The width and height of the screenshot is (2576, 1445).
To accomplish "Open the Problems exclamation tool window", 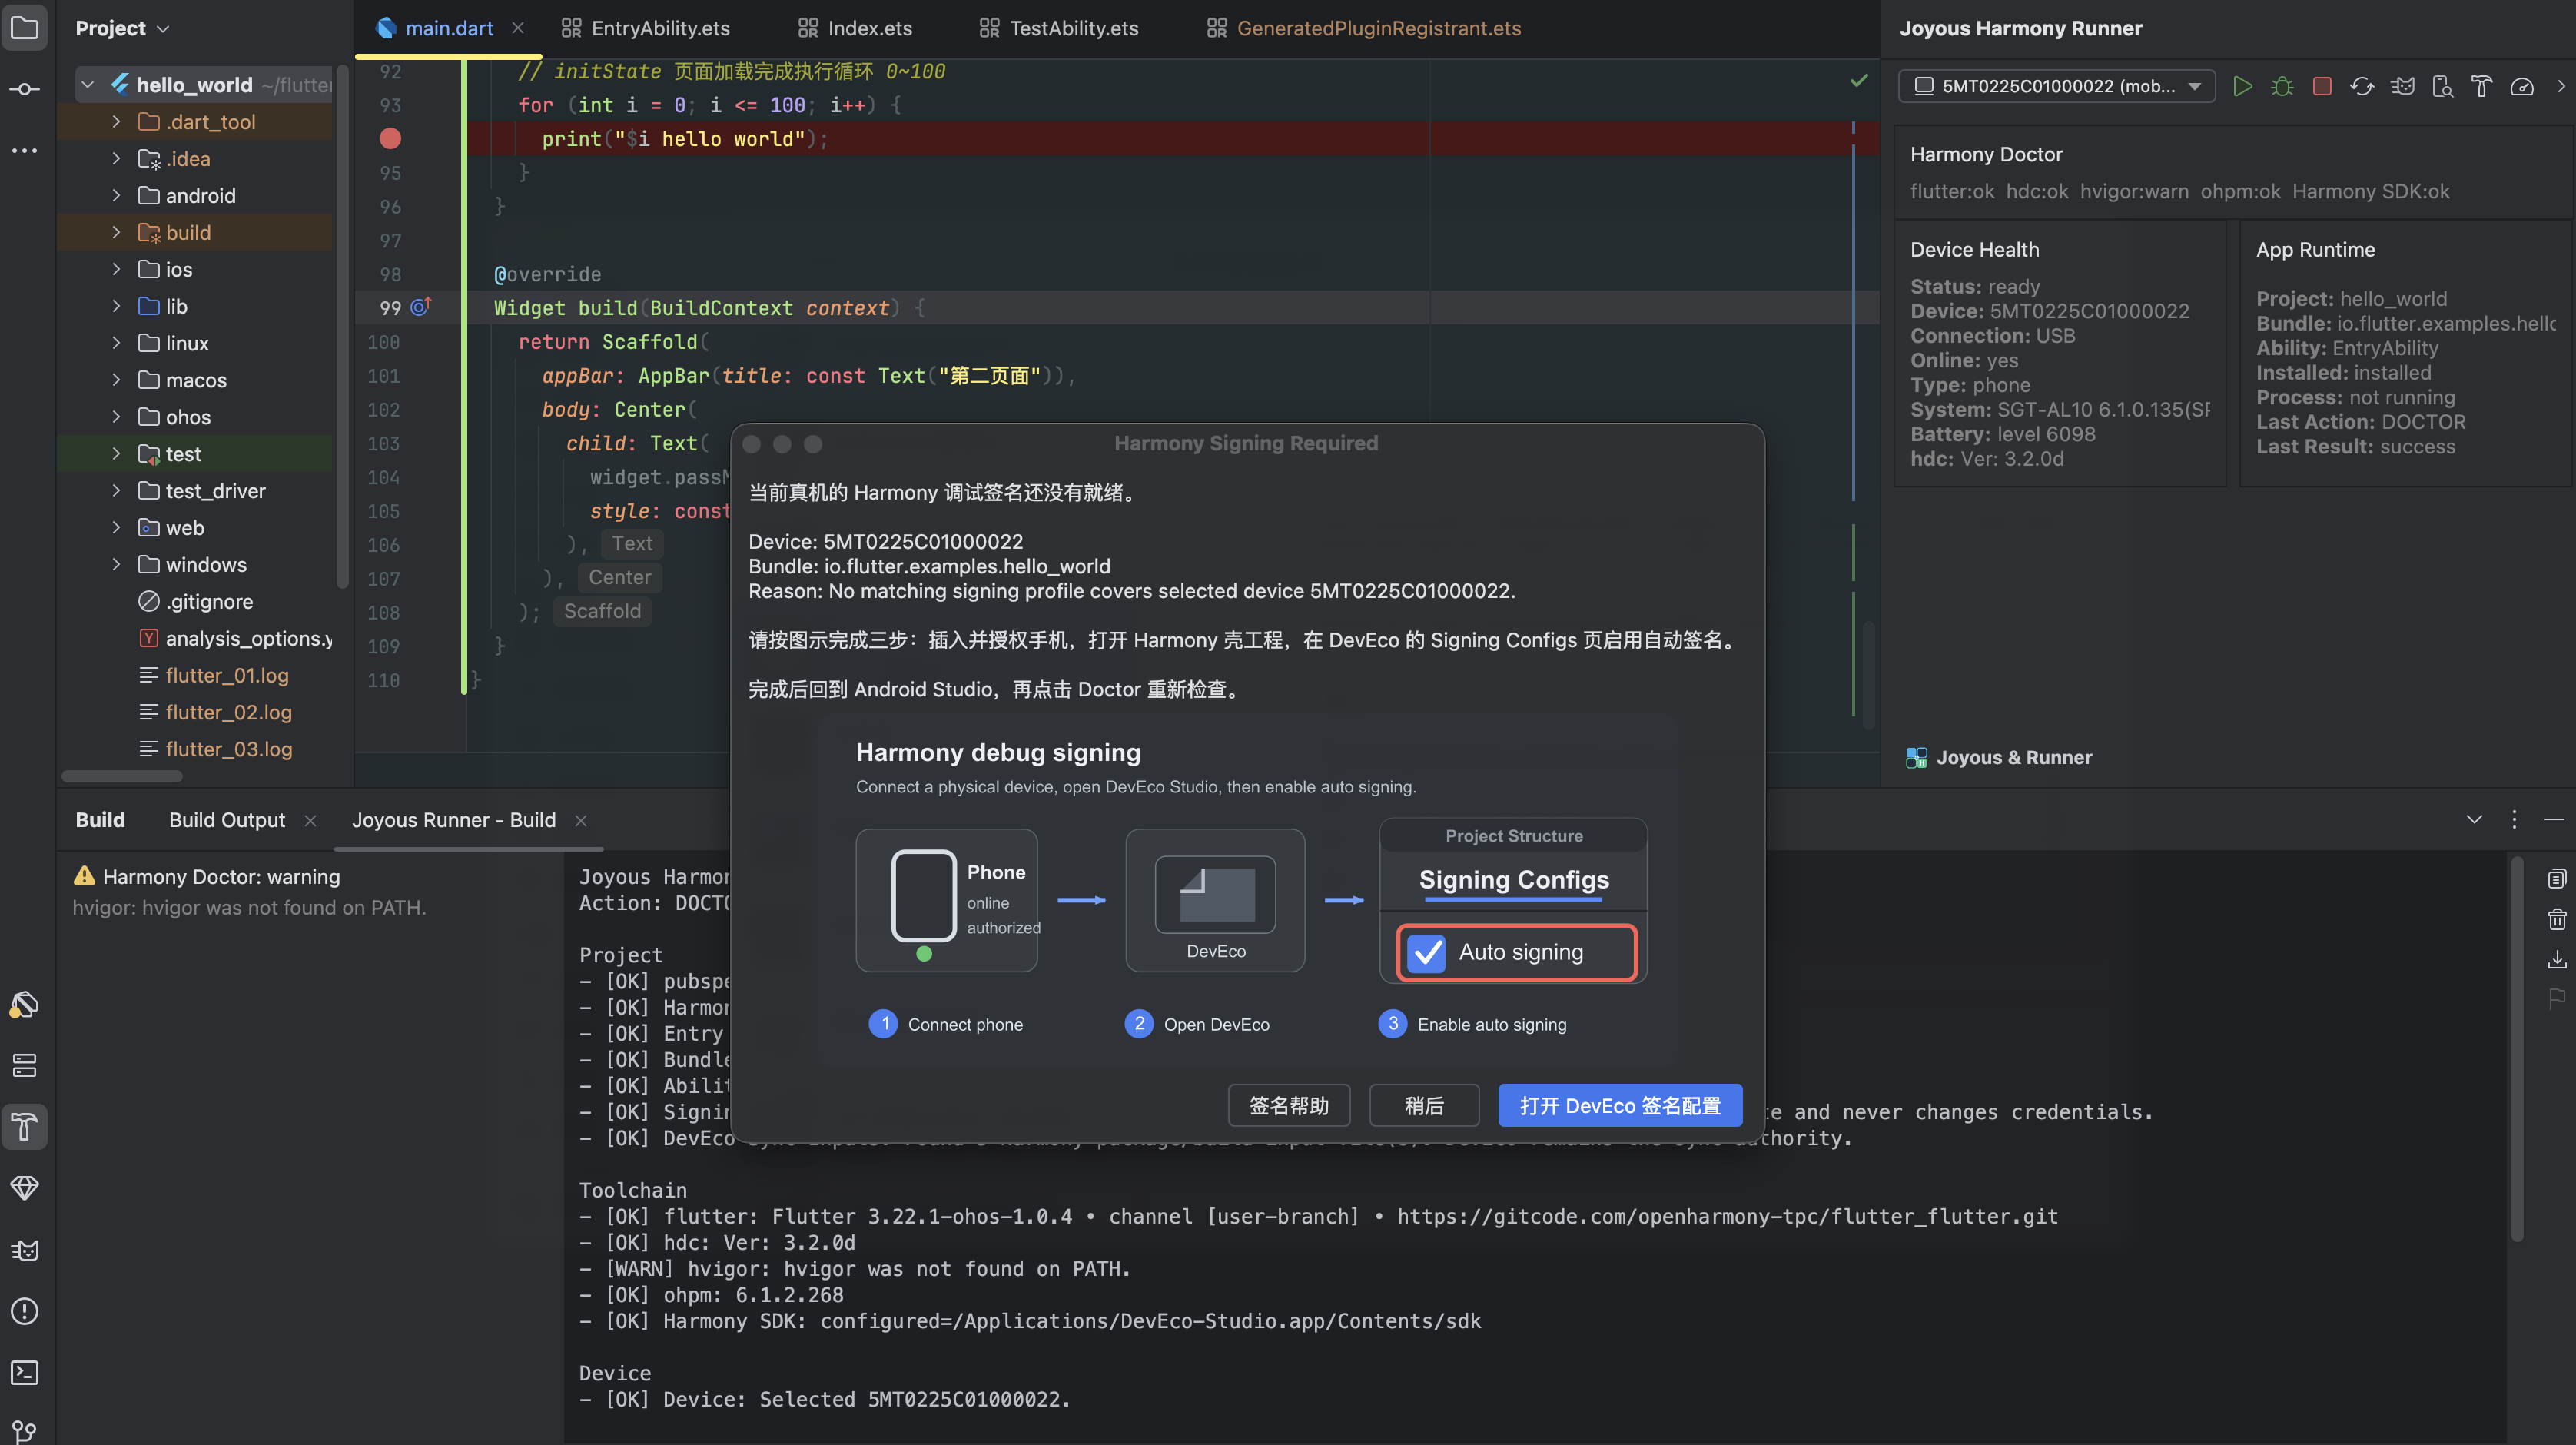I will (25, 1311).
